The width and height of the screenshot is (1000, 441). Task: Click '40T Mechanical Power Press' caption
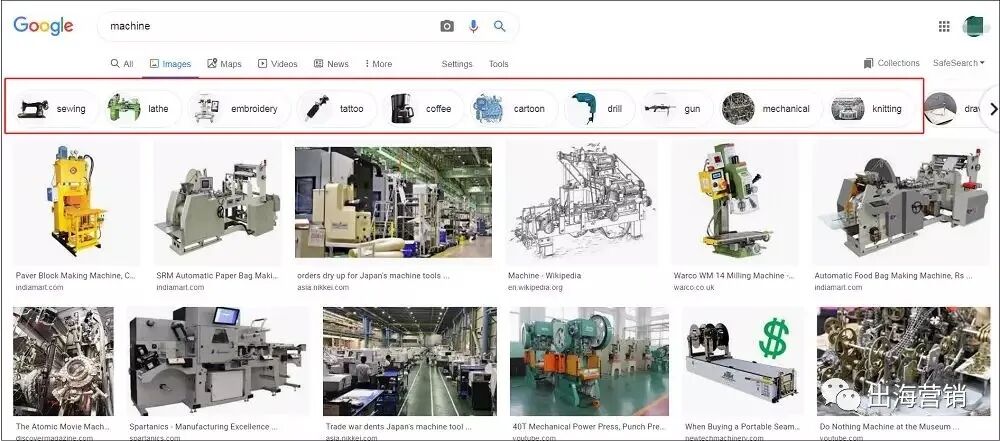589,426
